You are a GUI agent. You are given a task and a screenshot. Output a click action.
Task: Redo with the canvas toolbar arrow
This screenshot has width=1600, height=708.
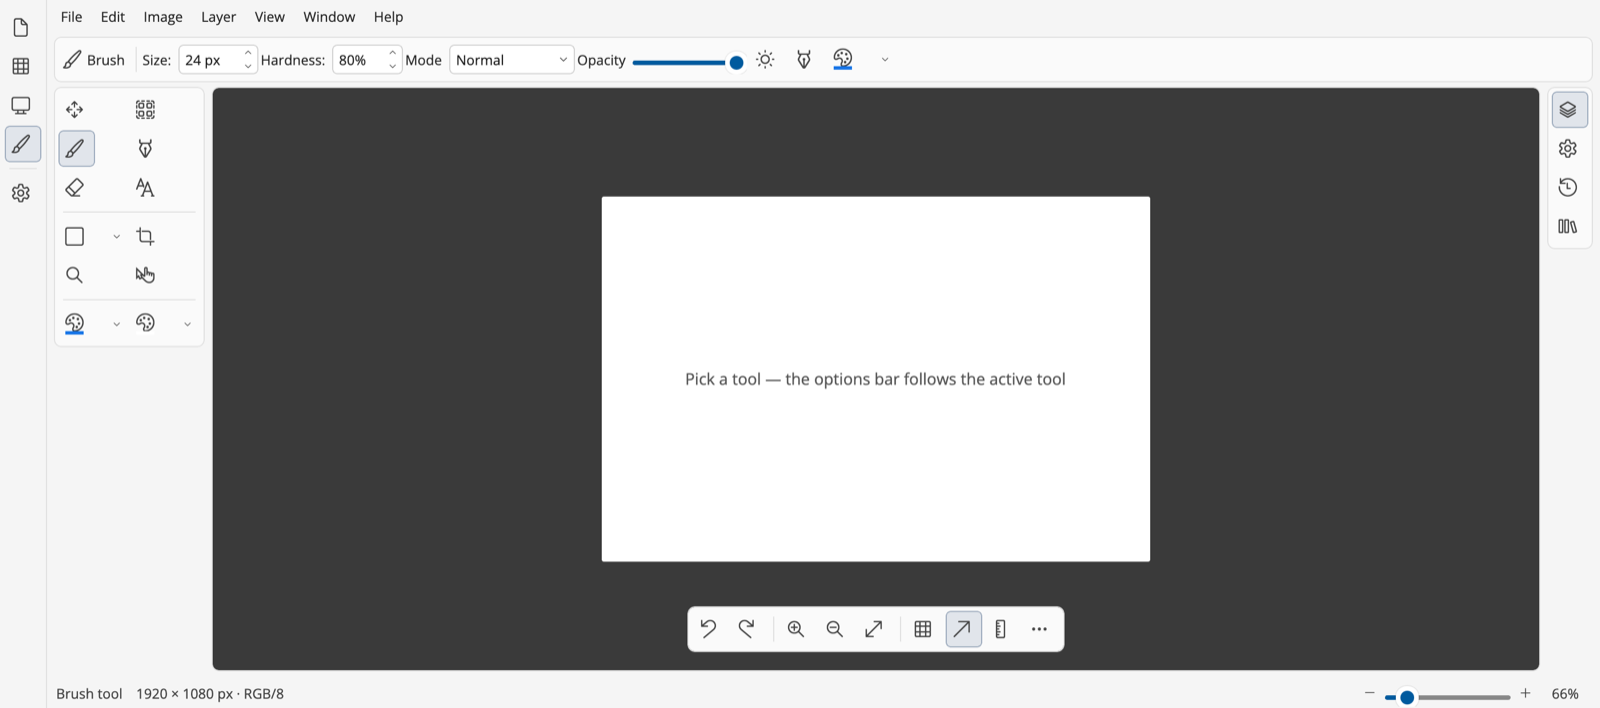tap(747, 629)
